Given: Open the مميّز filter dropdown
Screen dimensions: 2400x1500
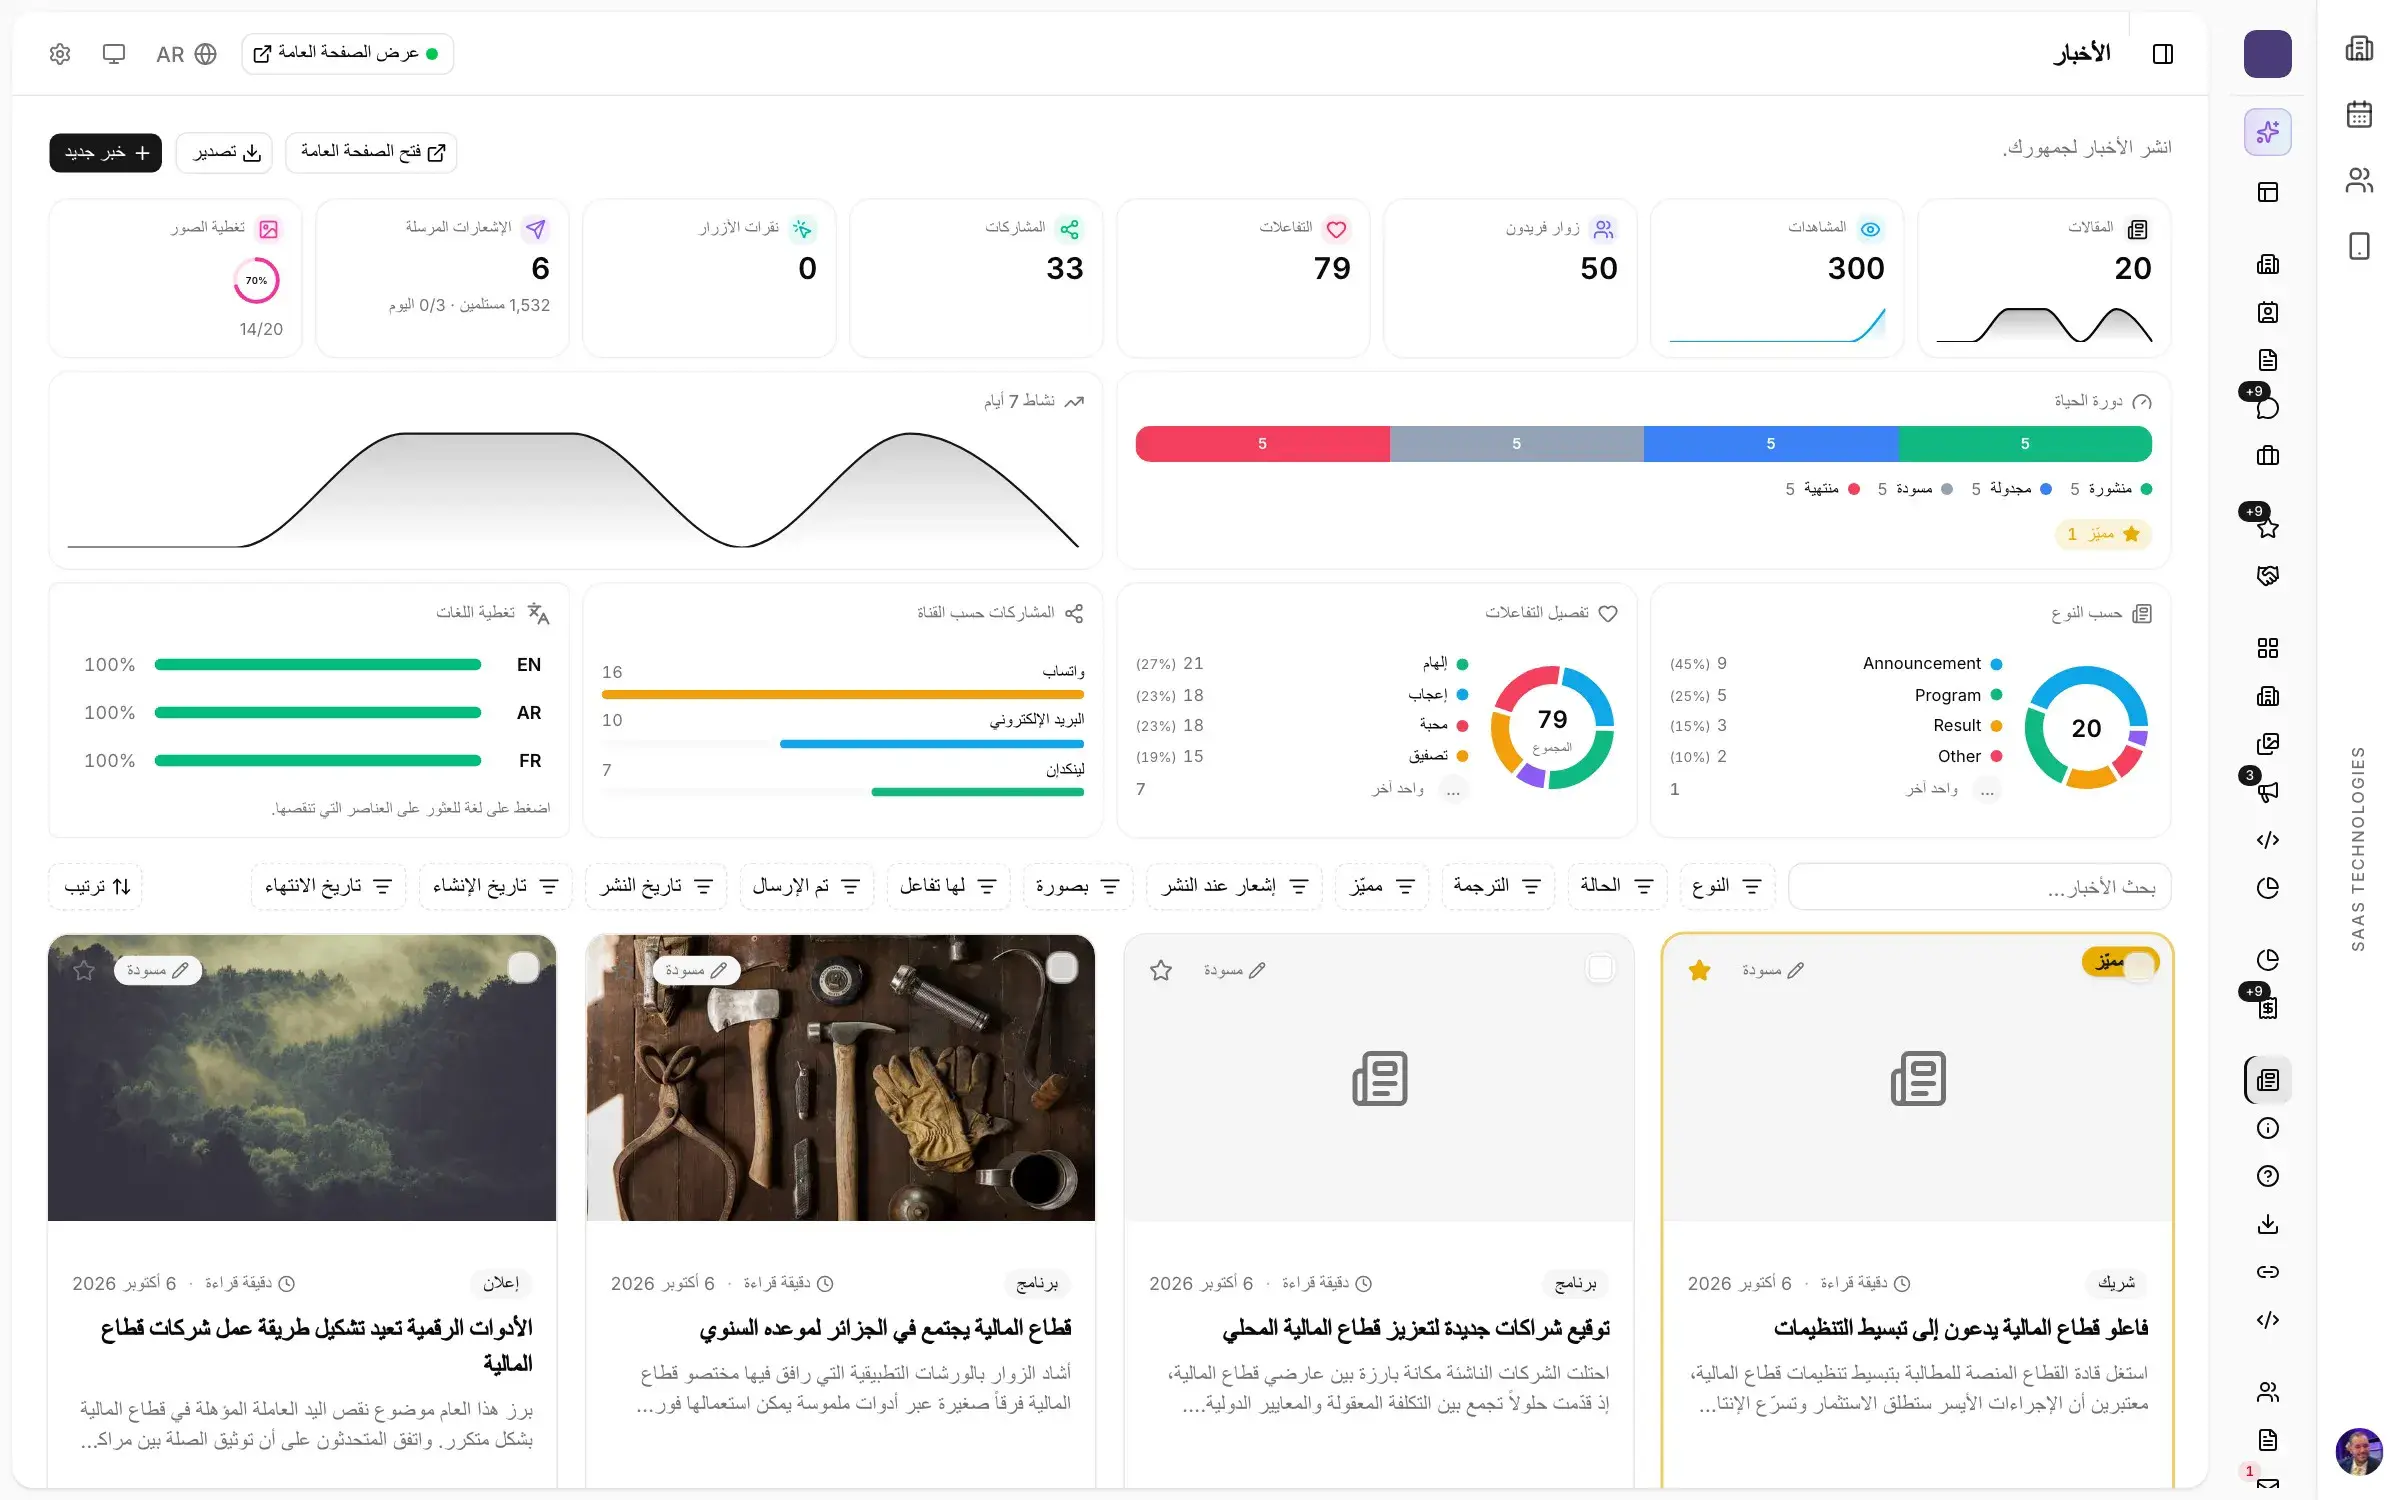Looking at the screenshot, I should [x=1382, y=886].
